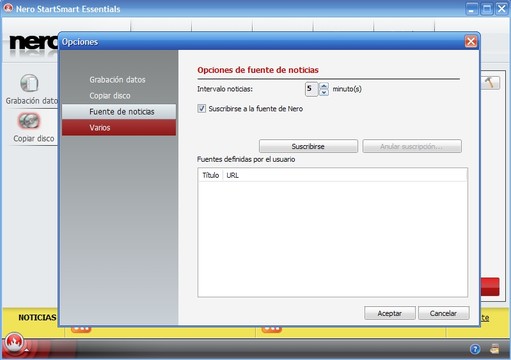The width and height of the screenshot is (511, 360).
Task: Click the Título column header
Action: tap(211, 175)
